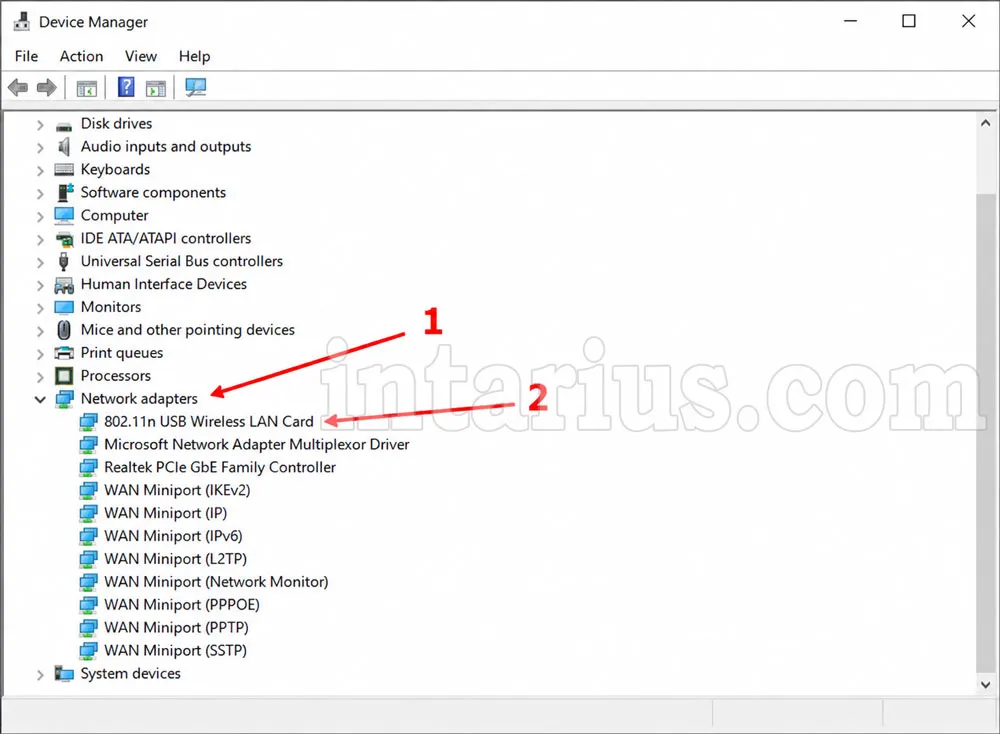Select WAN Miniport (PPPOE) device
Screen dimensions: 1000x734
pyautogui.click(x=182, y=605)
